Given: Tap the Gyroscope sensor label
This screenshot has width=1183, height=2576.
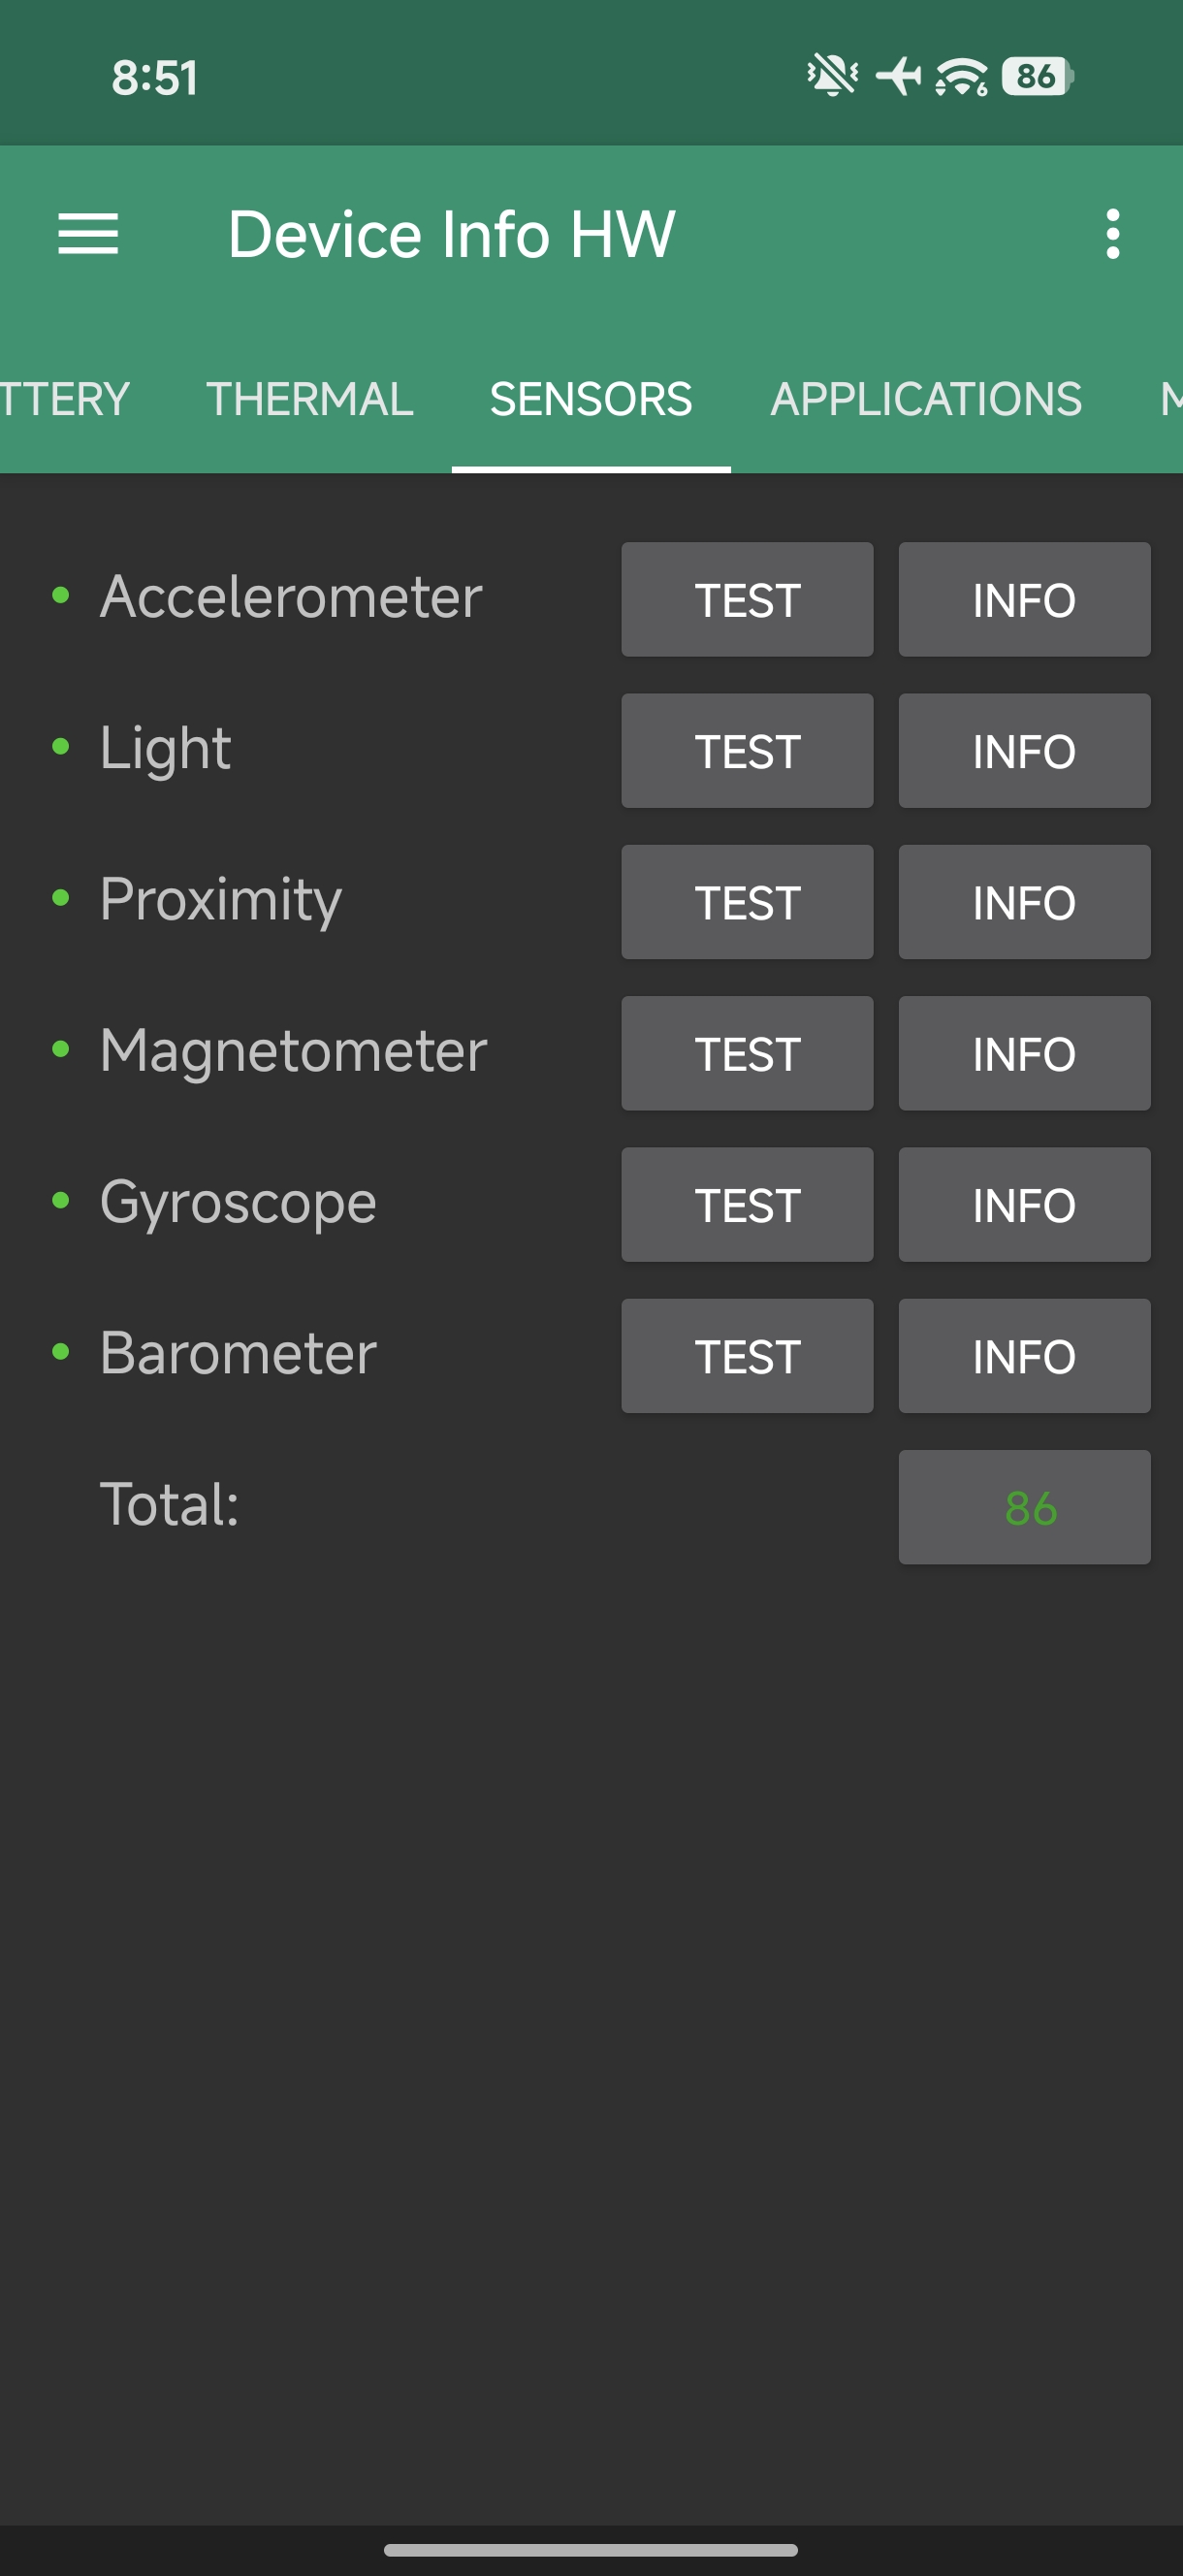Looking at the screenshot, I should (x=238, y=1203).
